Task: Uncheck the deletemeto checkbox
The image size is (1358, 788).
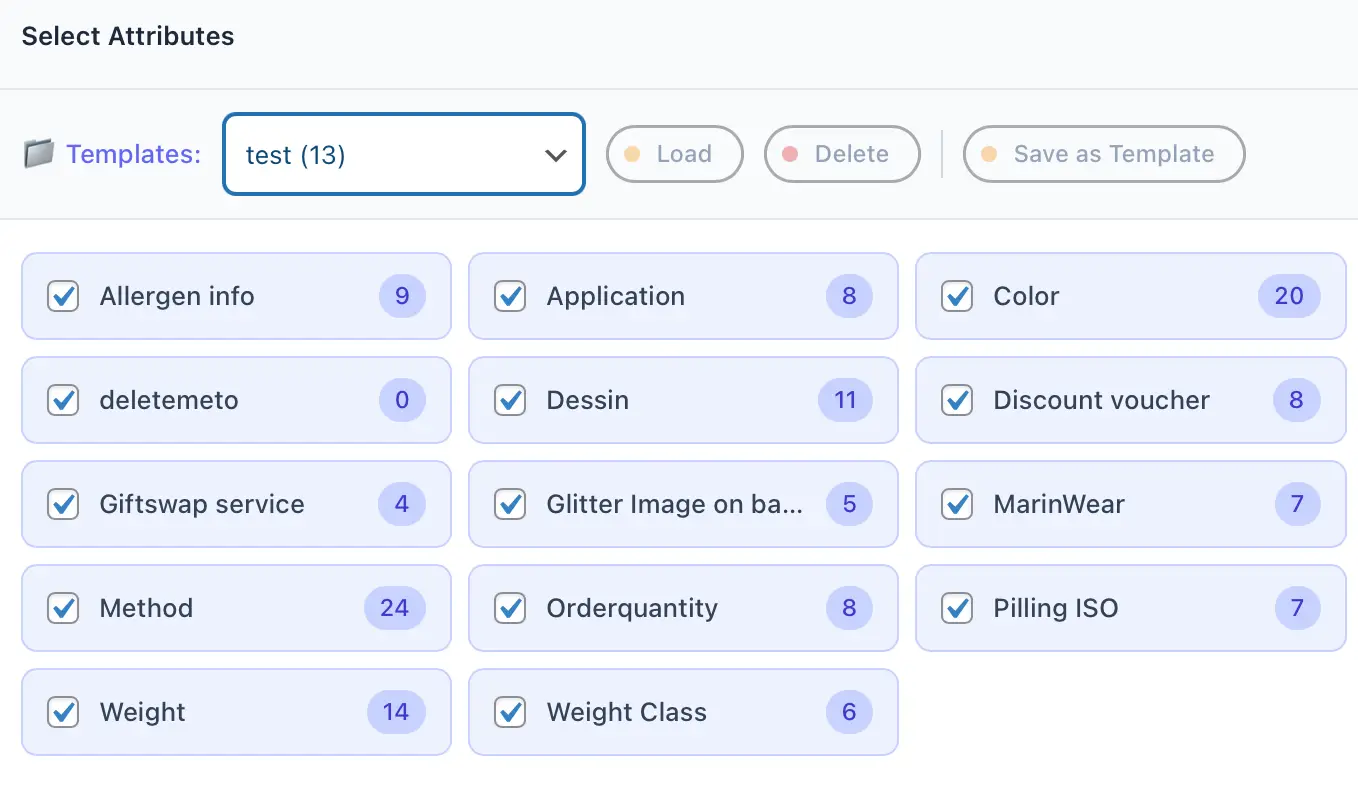Action: (x=64, y=401)
